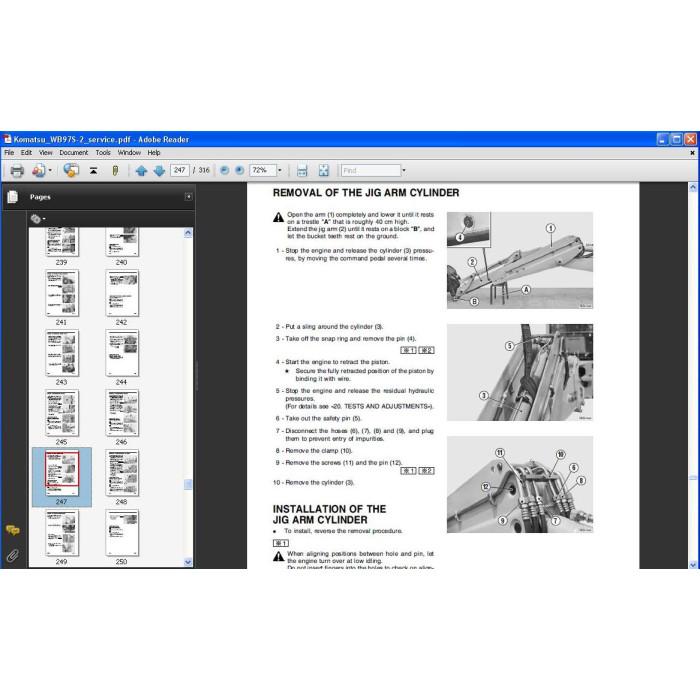Click the Adobe Reader title bar PDF icon

tap(7, 139)
